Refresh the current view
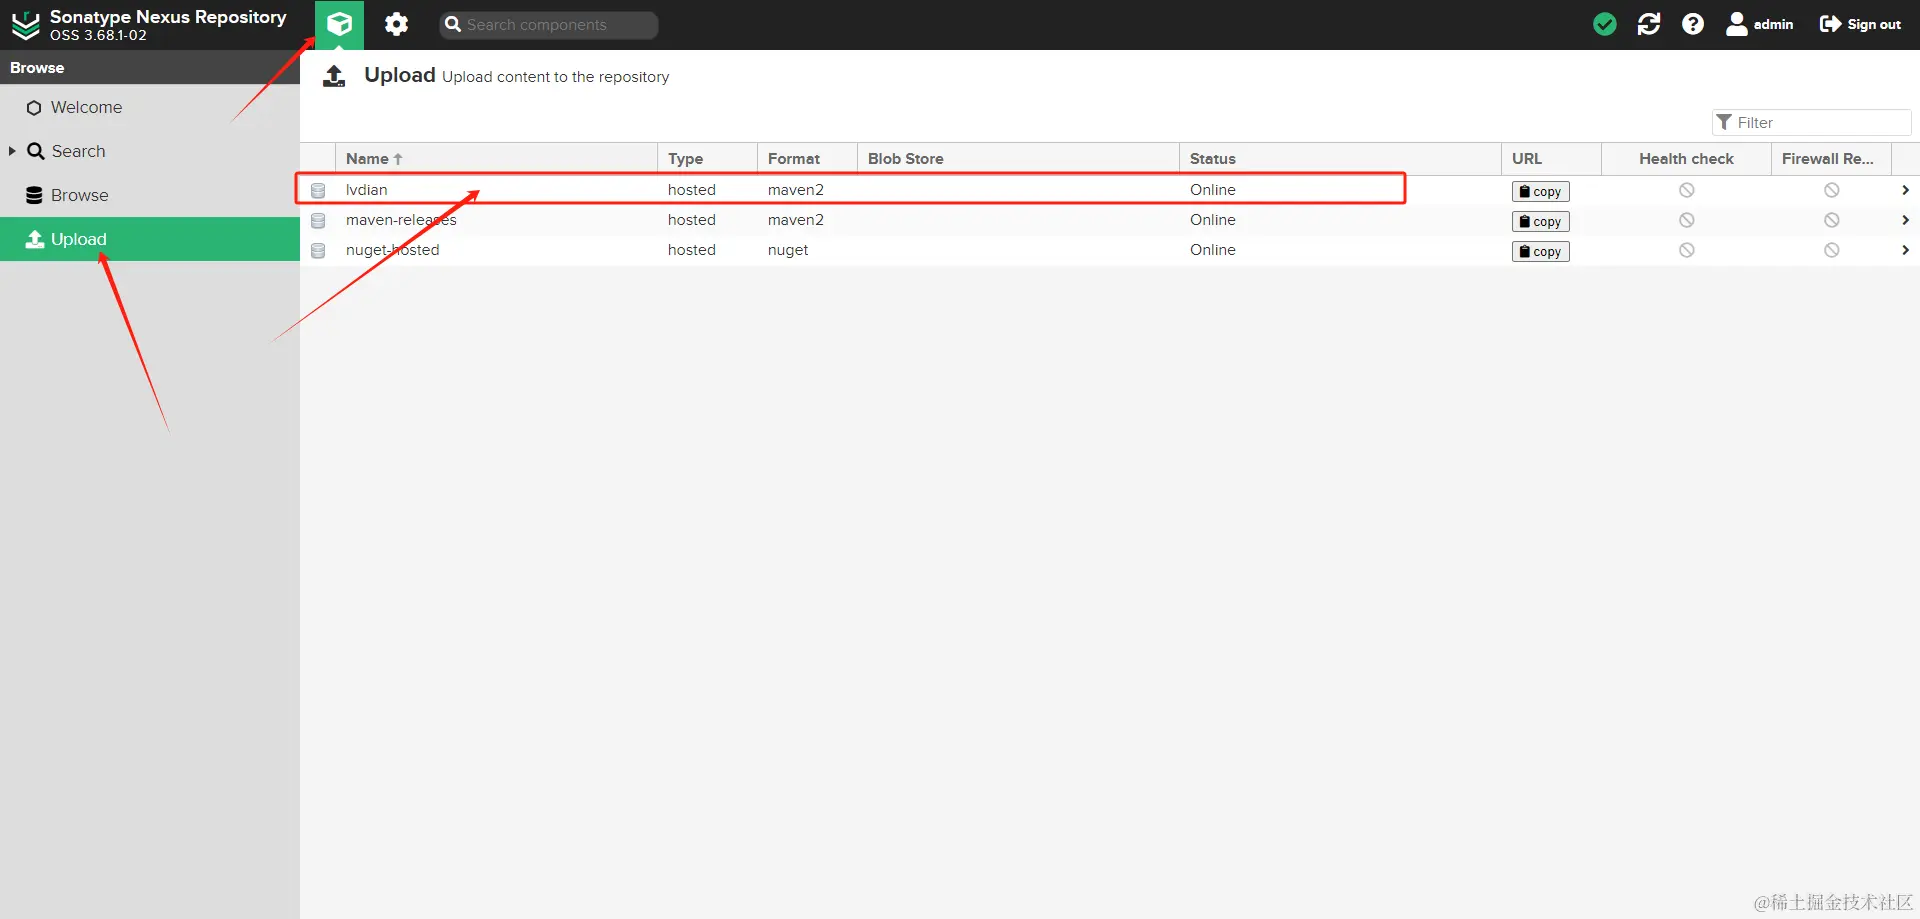Screen dimensions: 1920x919 tap(1649, 24)
